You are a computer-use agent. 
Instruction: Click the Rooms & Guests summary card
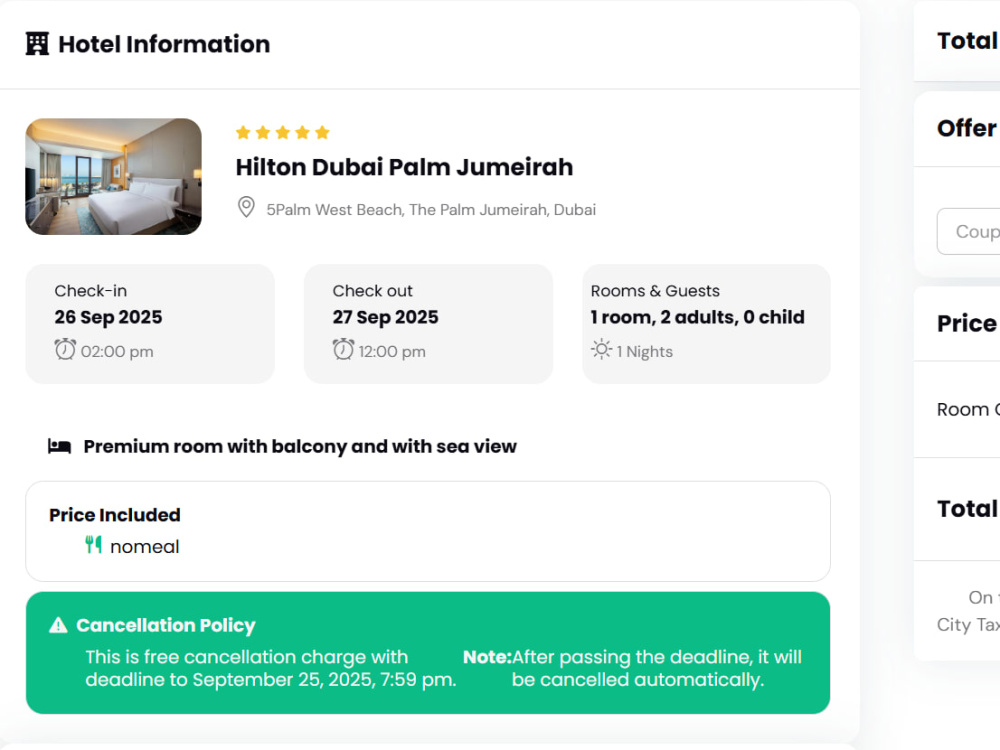[x=706, y=324]
